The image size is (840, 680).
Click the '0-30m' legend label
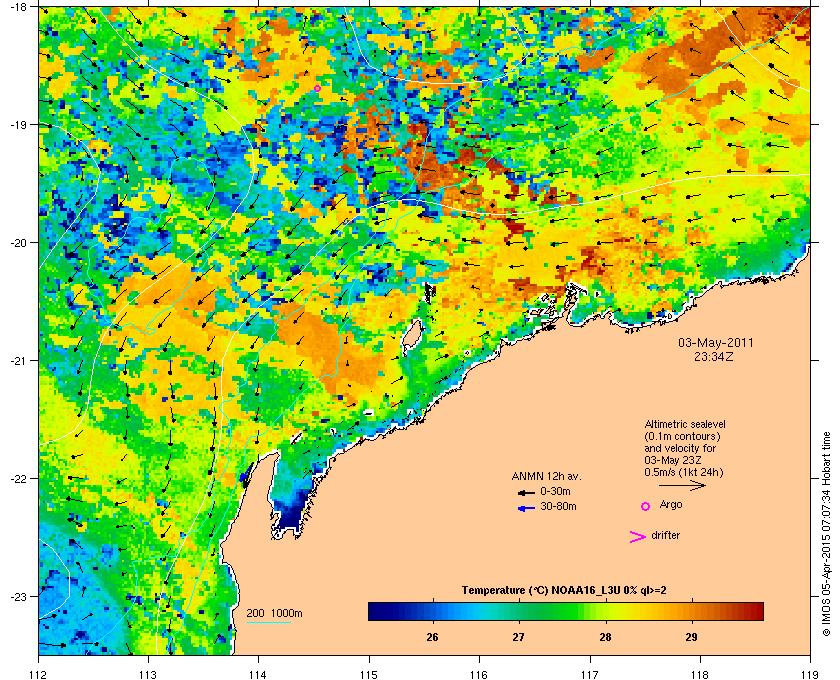point(555,491)
